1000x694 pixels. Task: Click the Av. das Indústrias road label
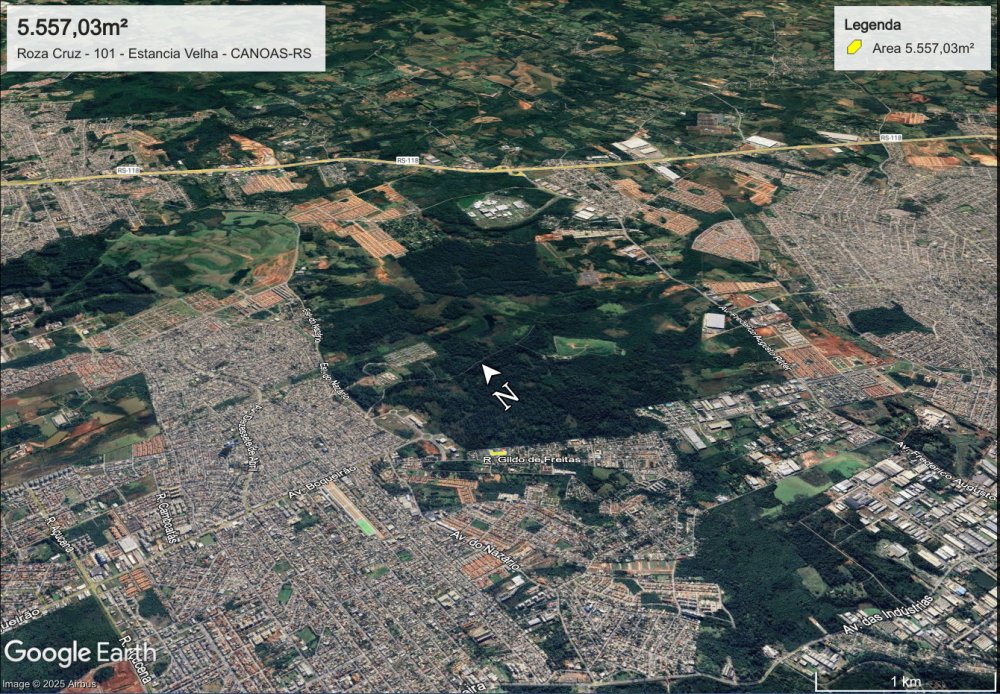(x=888, y=613)
